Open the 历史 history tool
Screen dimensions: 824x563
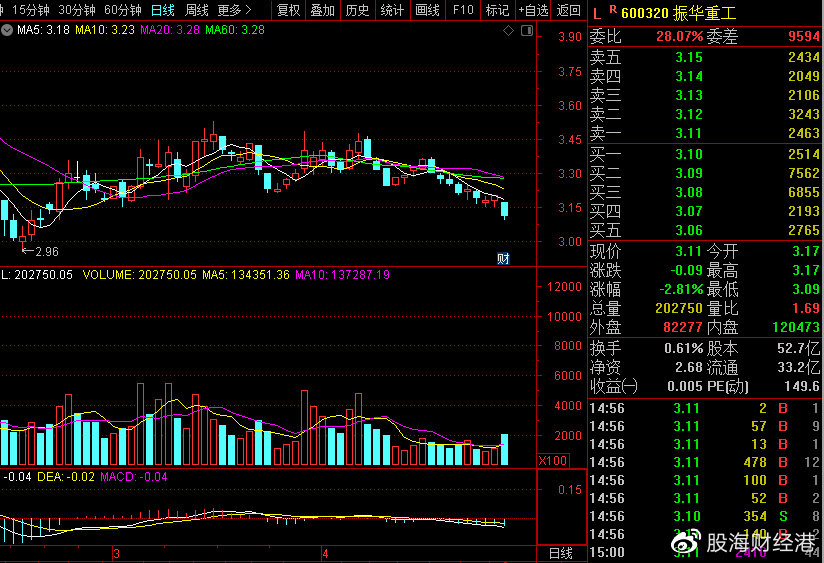coord(357,10)
